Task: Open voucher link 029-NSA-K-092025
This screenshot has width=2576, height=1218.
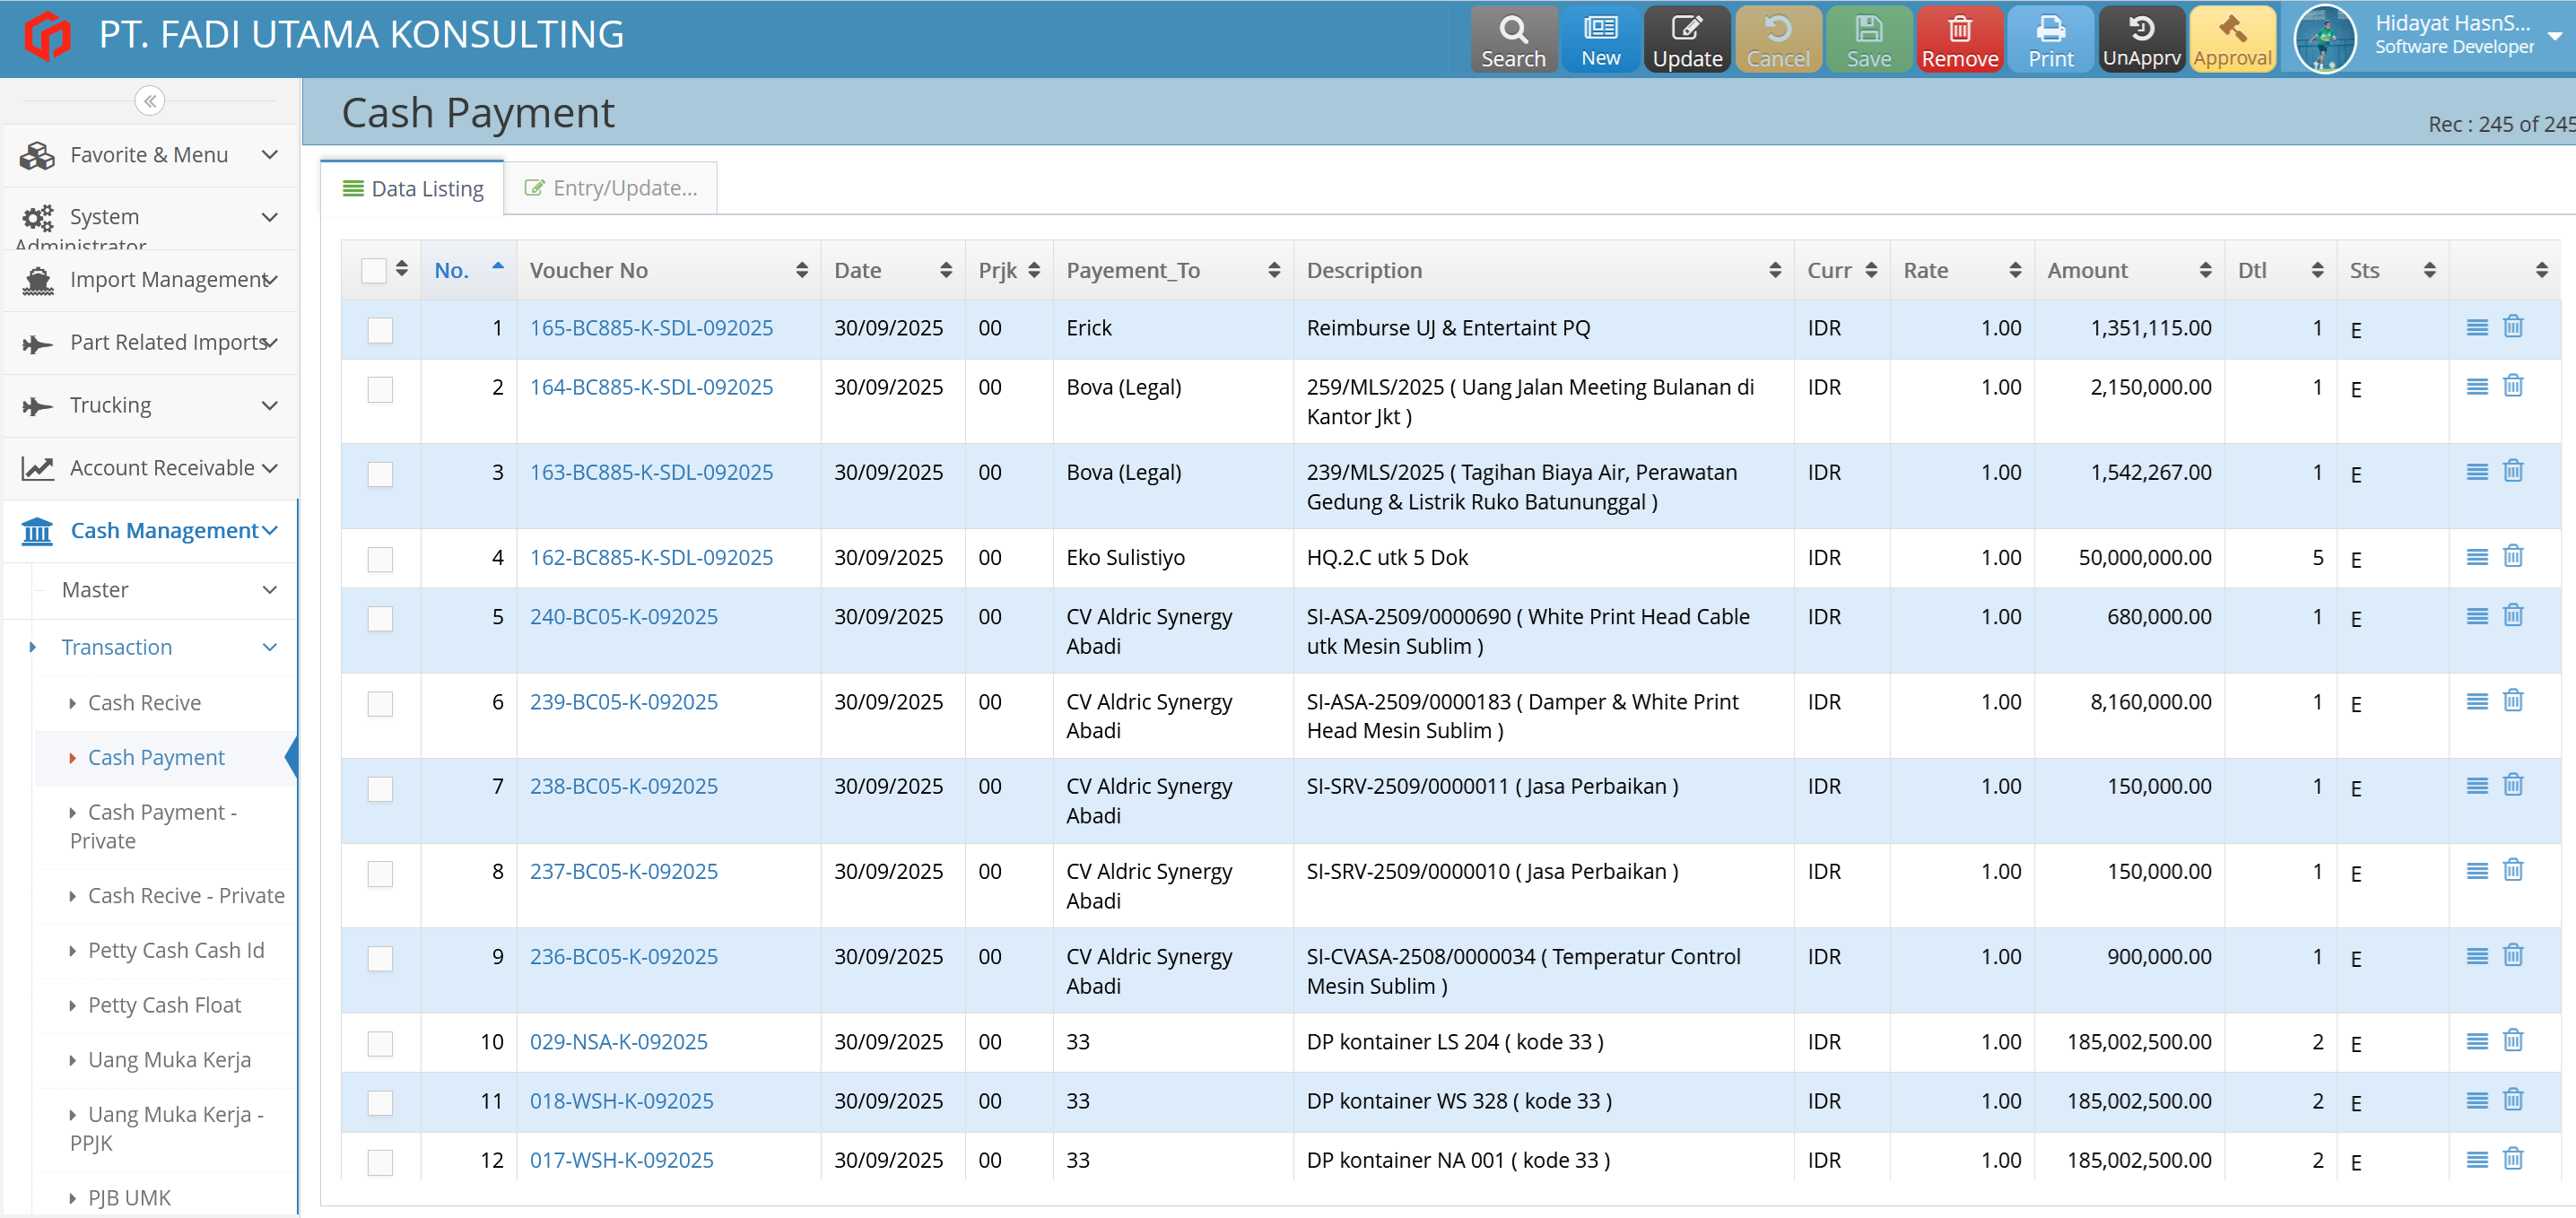Action: point(618,1041)
